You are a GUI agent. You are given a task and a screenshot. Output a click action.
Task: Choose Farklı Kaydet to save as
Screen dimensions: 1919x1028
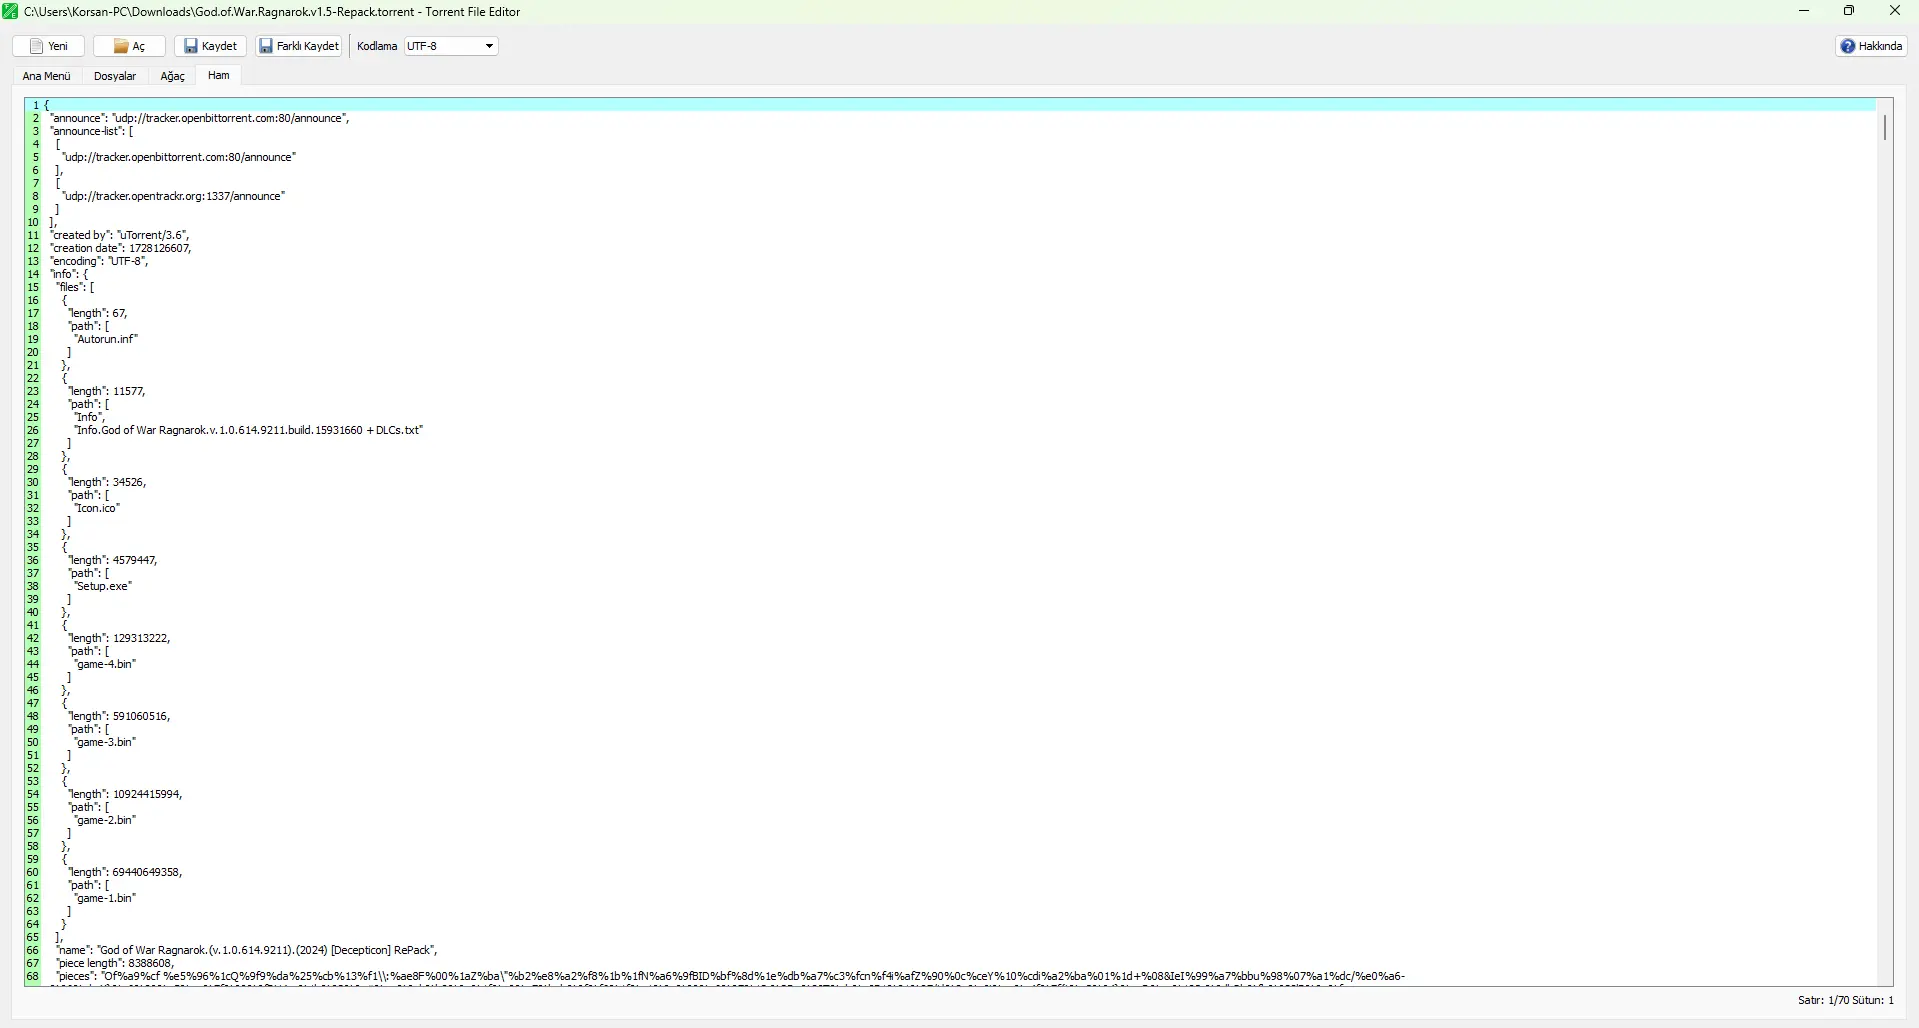(x=299, y=46)
